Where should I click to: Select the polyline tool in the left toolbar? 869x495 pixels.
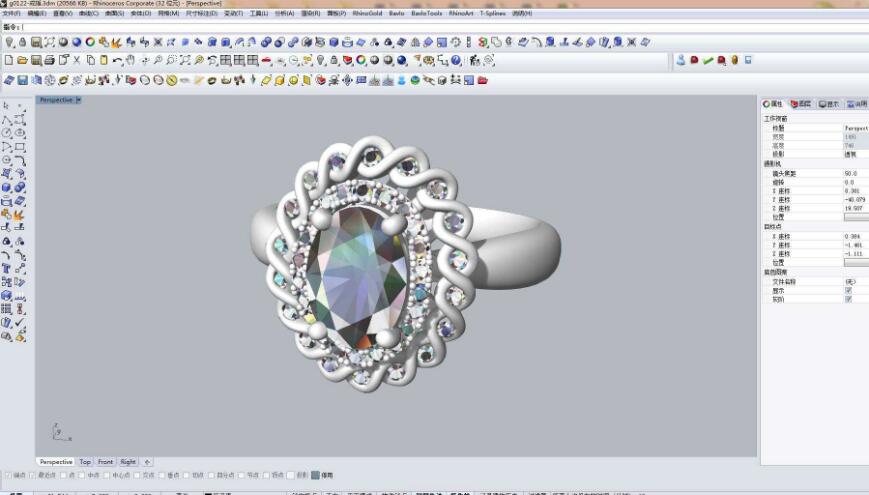[x=7, y=119]
